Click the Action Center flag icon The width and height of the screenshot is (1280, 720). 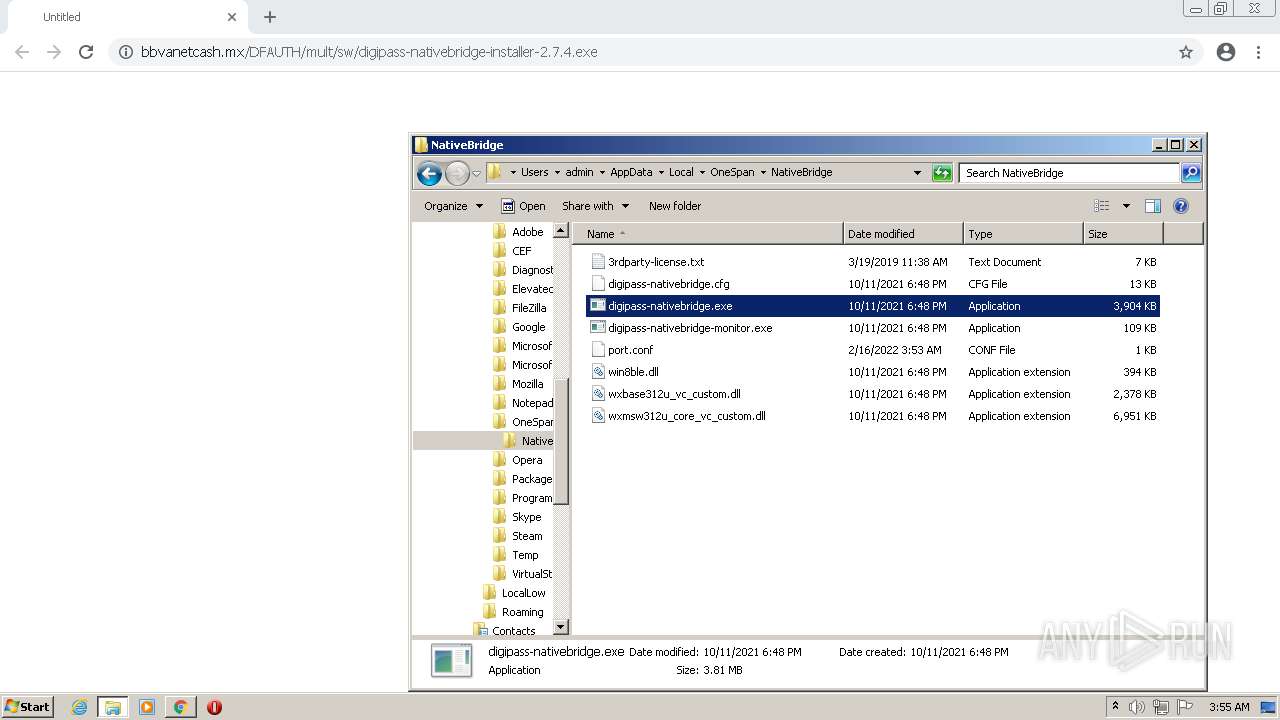pyautogui.click(x=1186, y=707)
